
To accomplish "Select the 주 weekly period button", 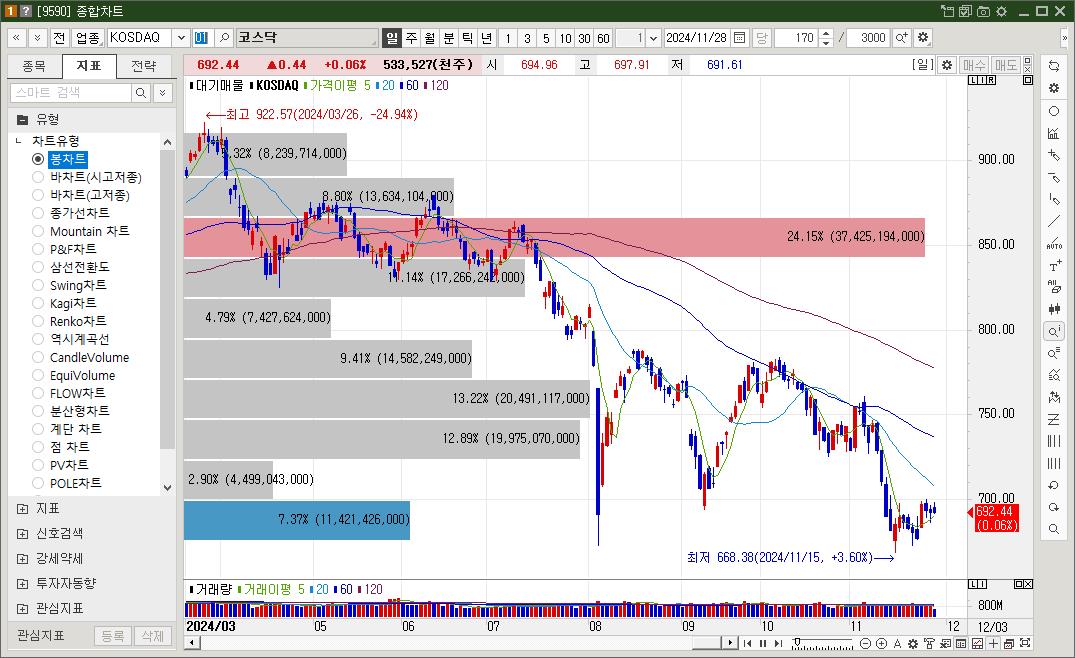I will click(411, 38).
